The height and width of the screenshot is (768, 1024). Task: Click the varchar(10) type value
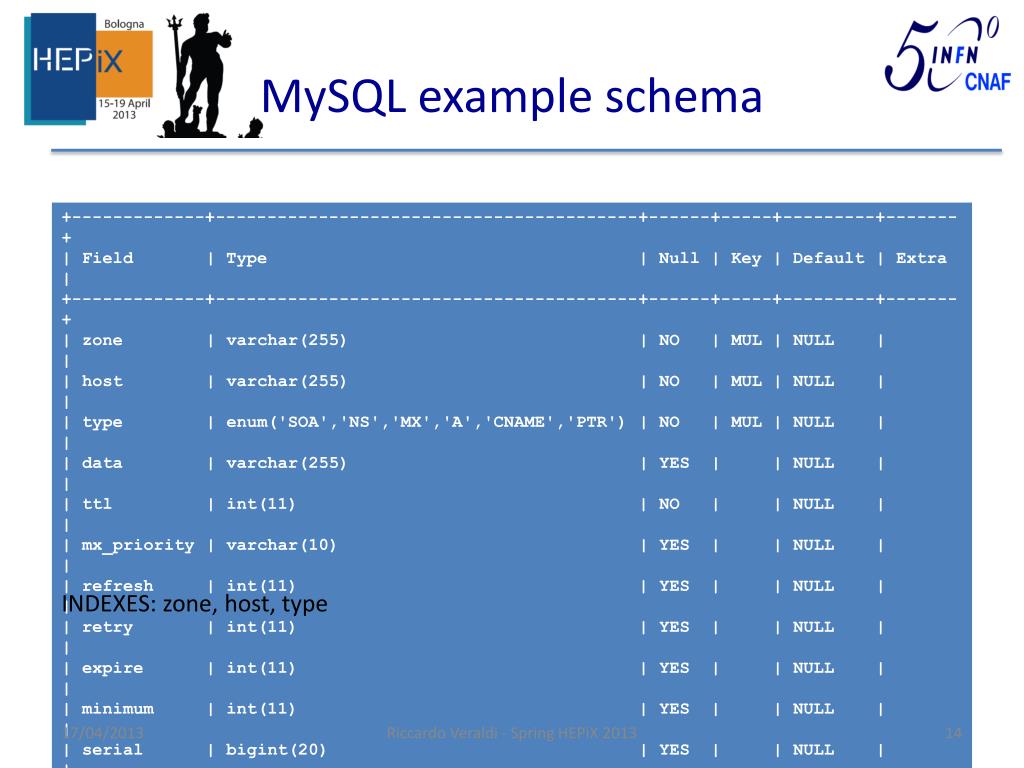coord(281,545)
